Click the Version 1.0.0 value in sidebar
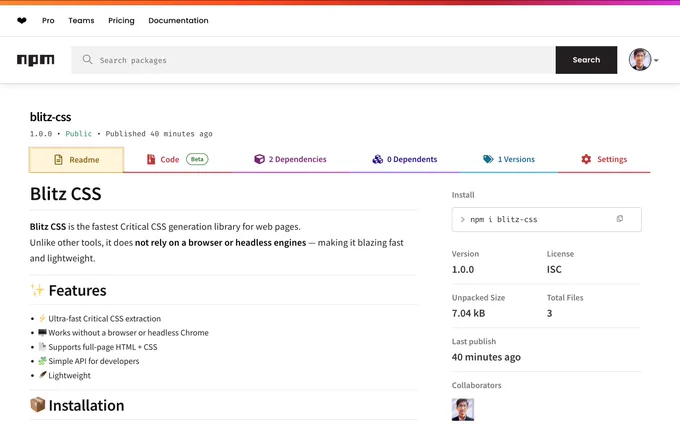 click(463, 269)
